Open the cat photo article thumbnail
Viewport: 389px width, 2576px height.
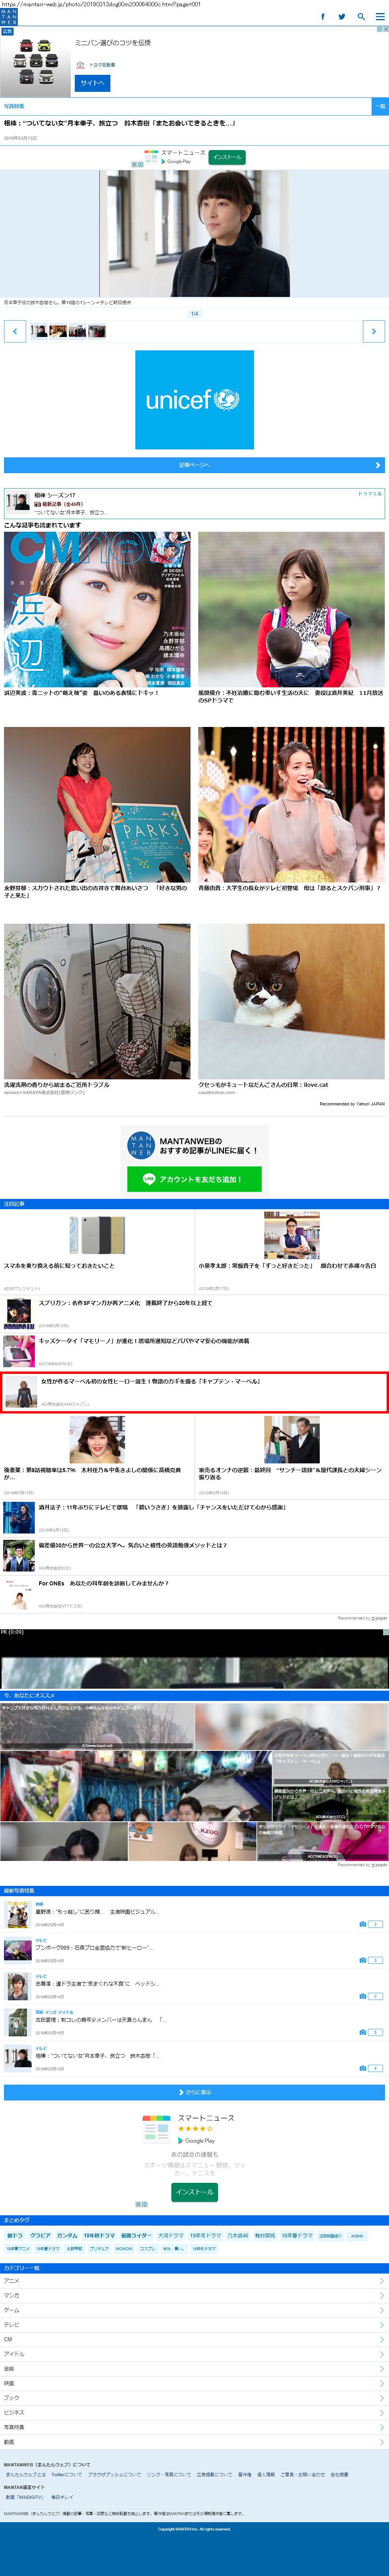click(x=291, y=1001)
